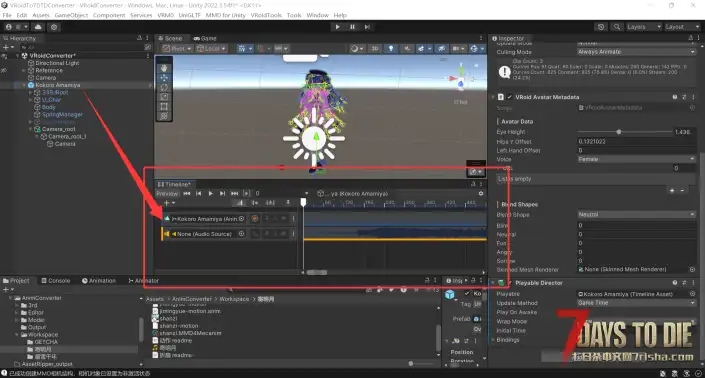Enable record on Kokoro Amamiya animation track
Screen dimensions: 705x378
255,219
